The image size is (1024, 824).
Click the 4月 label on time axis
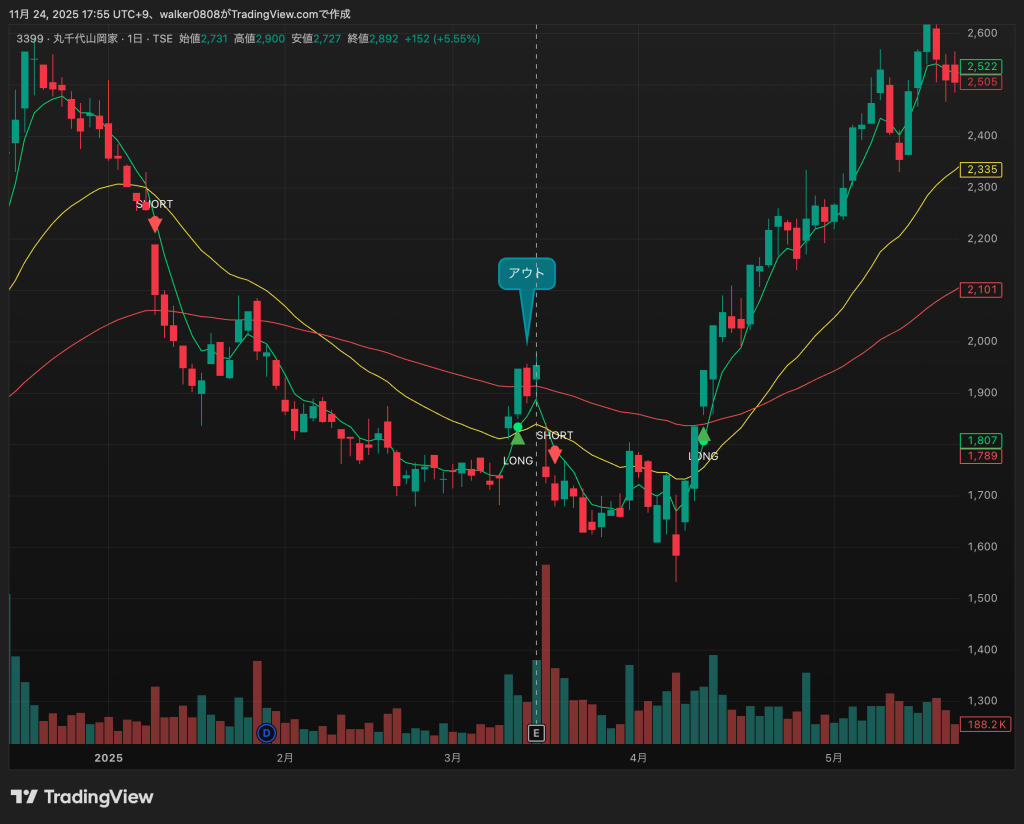point(638,758)
